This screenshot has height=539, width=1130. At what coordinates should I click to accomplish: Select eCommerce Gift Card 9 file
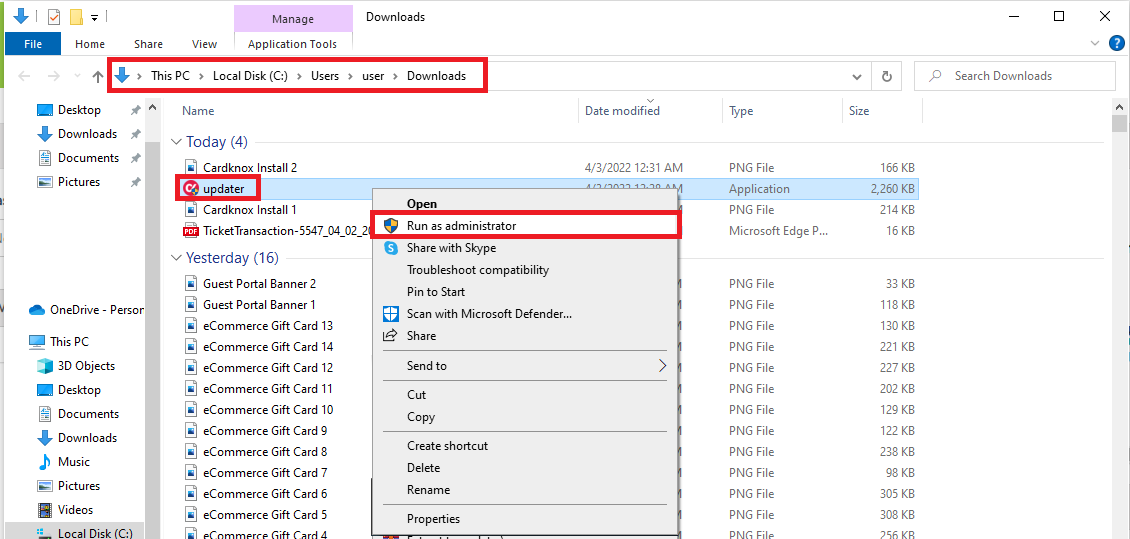[x=265, y=431]
